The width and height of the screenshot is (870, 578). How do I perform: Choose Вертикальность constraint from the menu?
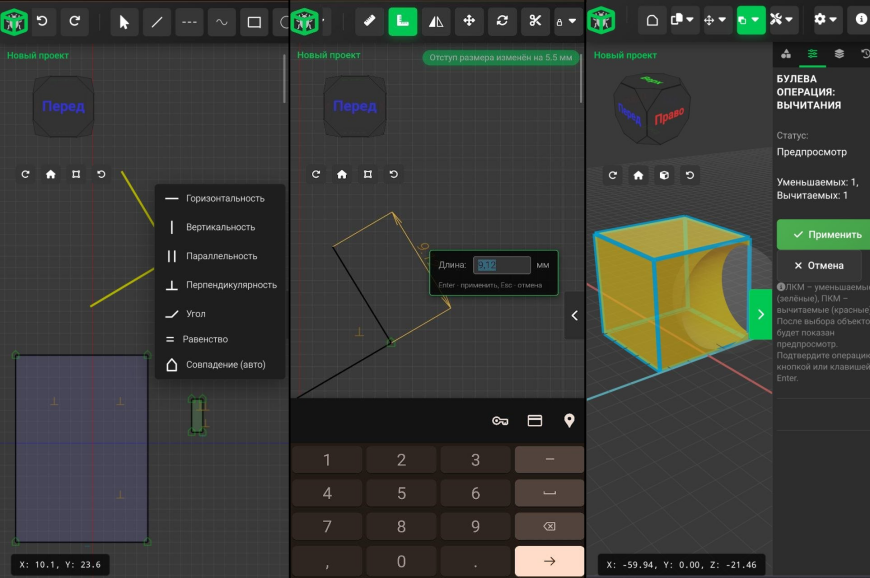pyautogui.click(x=220, y=227)
